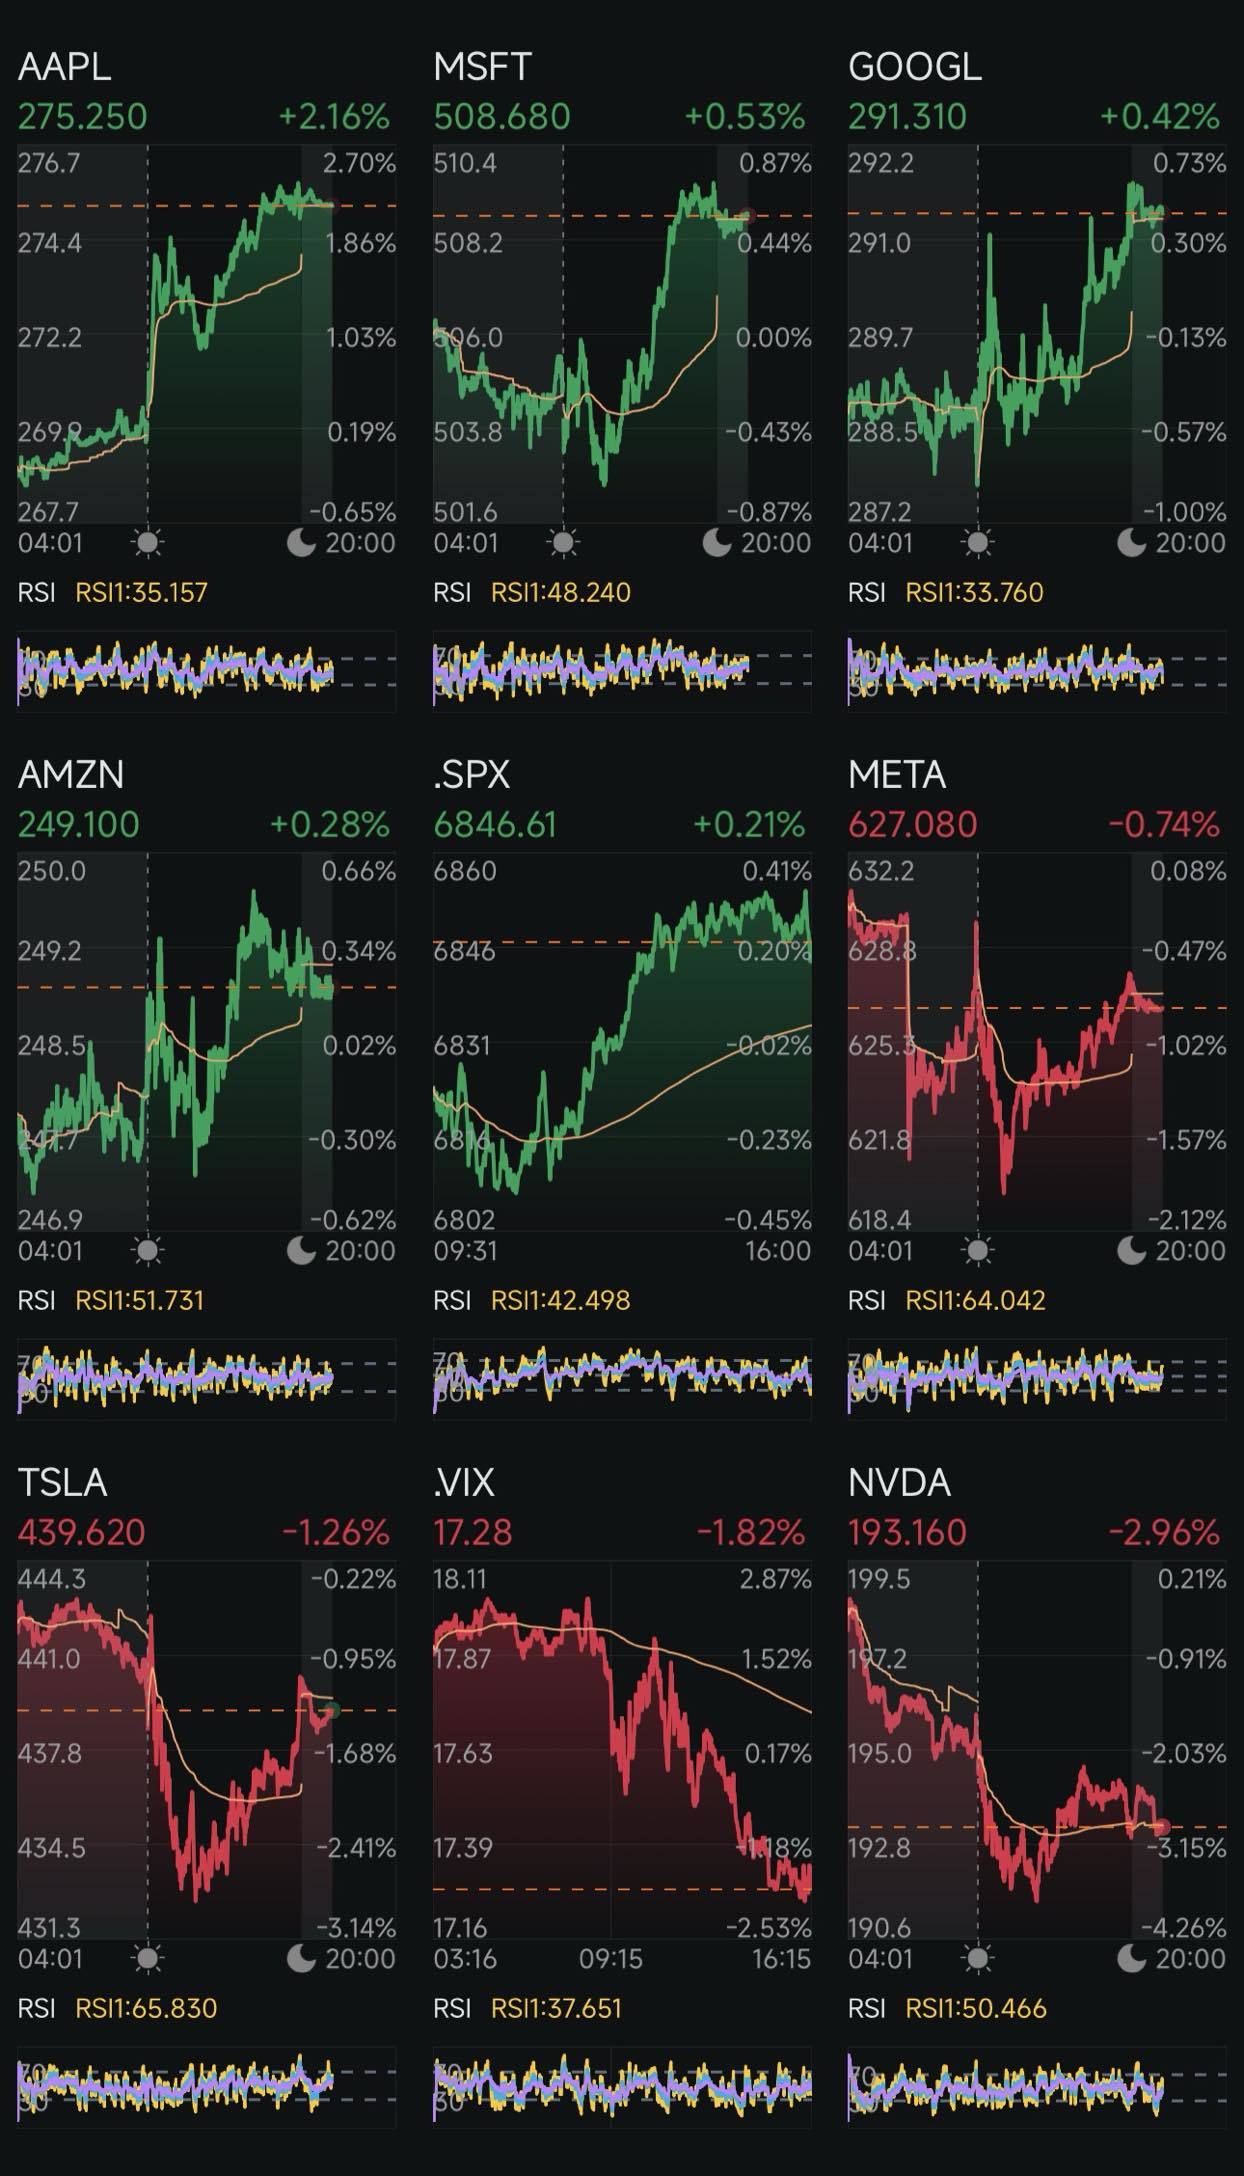Click the moon icon under MSFT chart

coord(716,543)
